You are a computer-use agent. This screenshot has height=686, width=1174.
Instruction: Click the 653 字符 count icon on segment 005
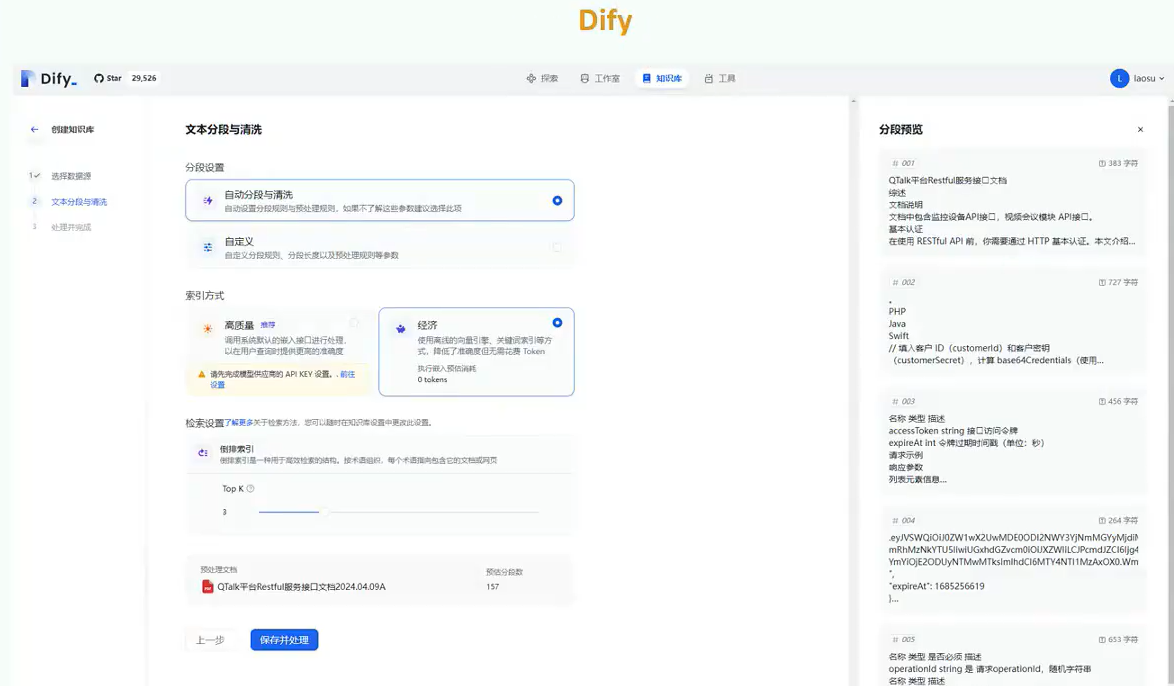point(1102,640)
